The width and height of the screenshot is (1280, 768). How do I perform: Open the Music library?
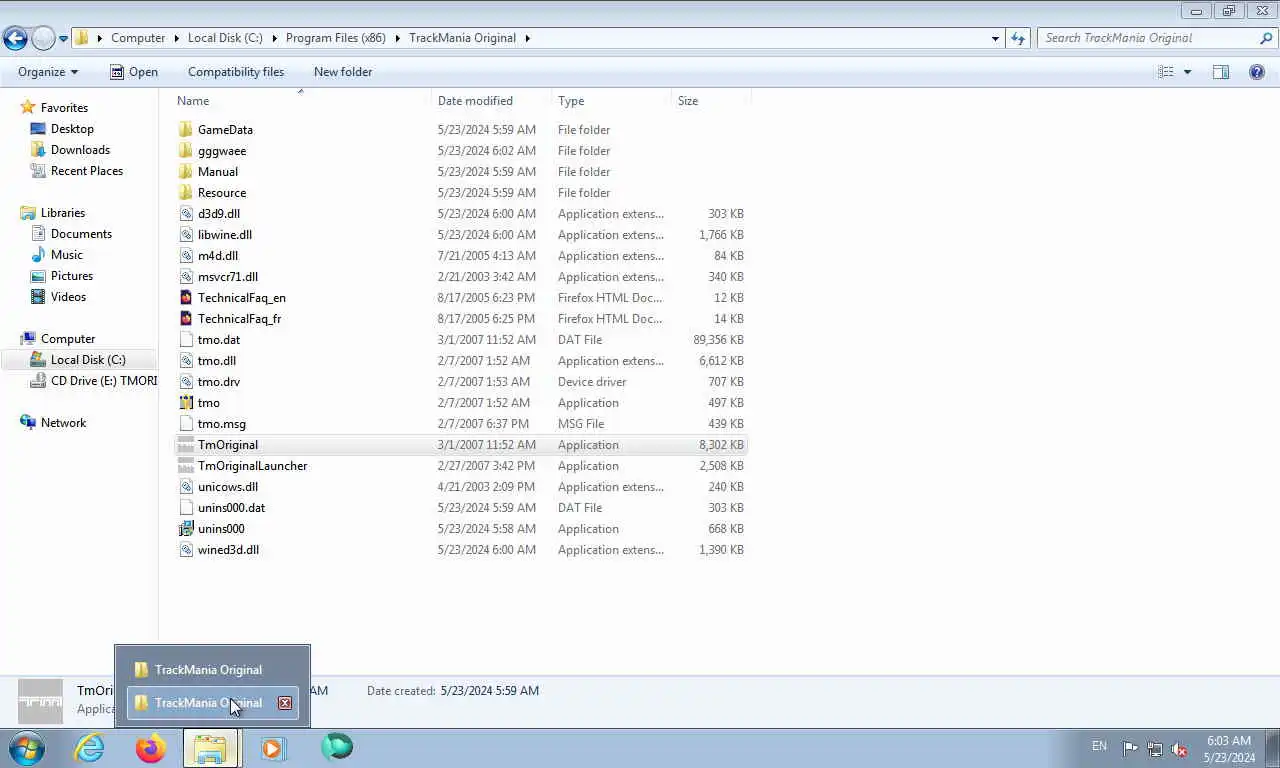pyautogui.click(x=67, y=255)
